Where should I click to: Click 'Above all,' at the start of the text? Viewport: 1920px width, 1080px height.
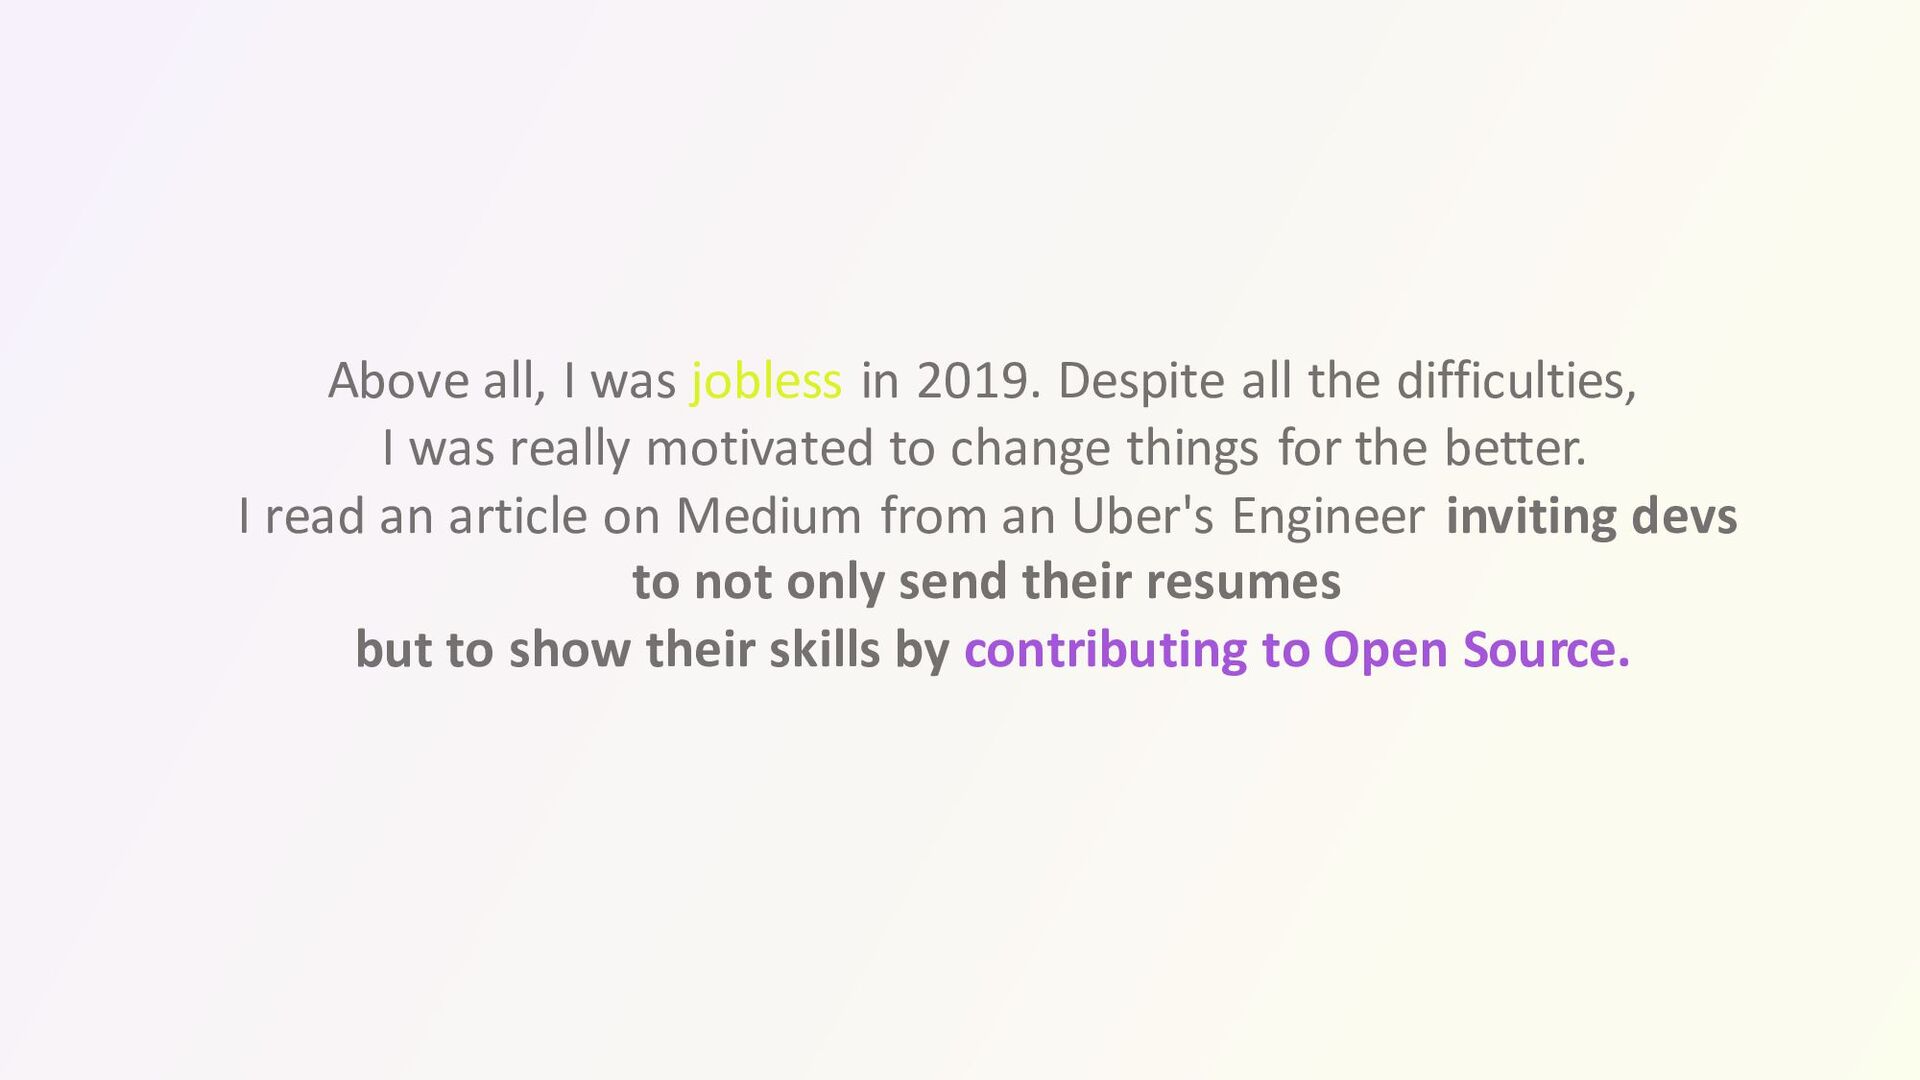point(437,382)
